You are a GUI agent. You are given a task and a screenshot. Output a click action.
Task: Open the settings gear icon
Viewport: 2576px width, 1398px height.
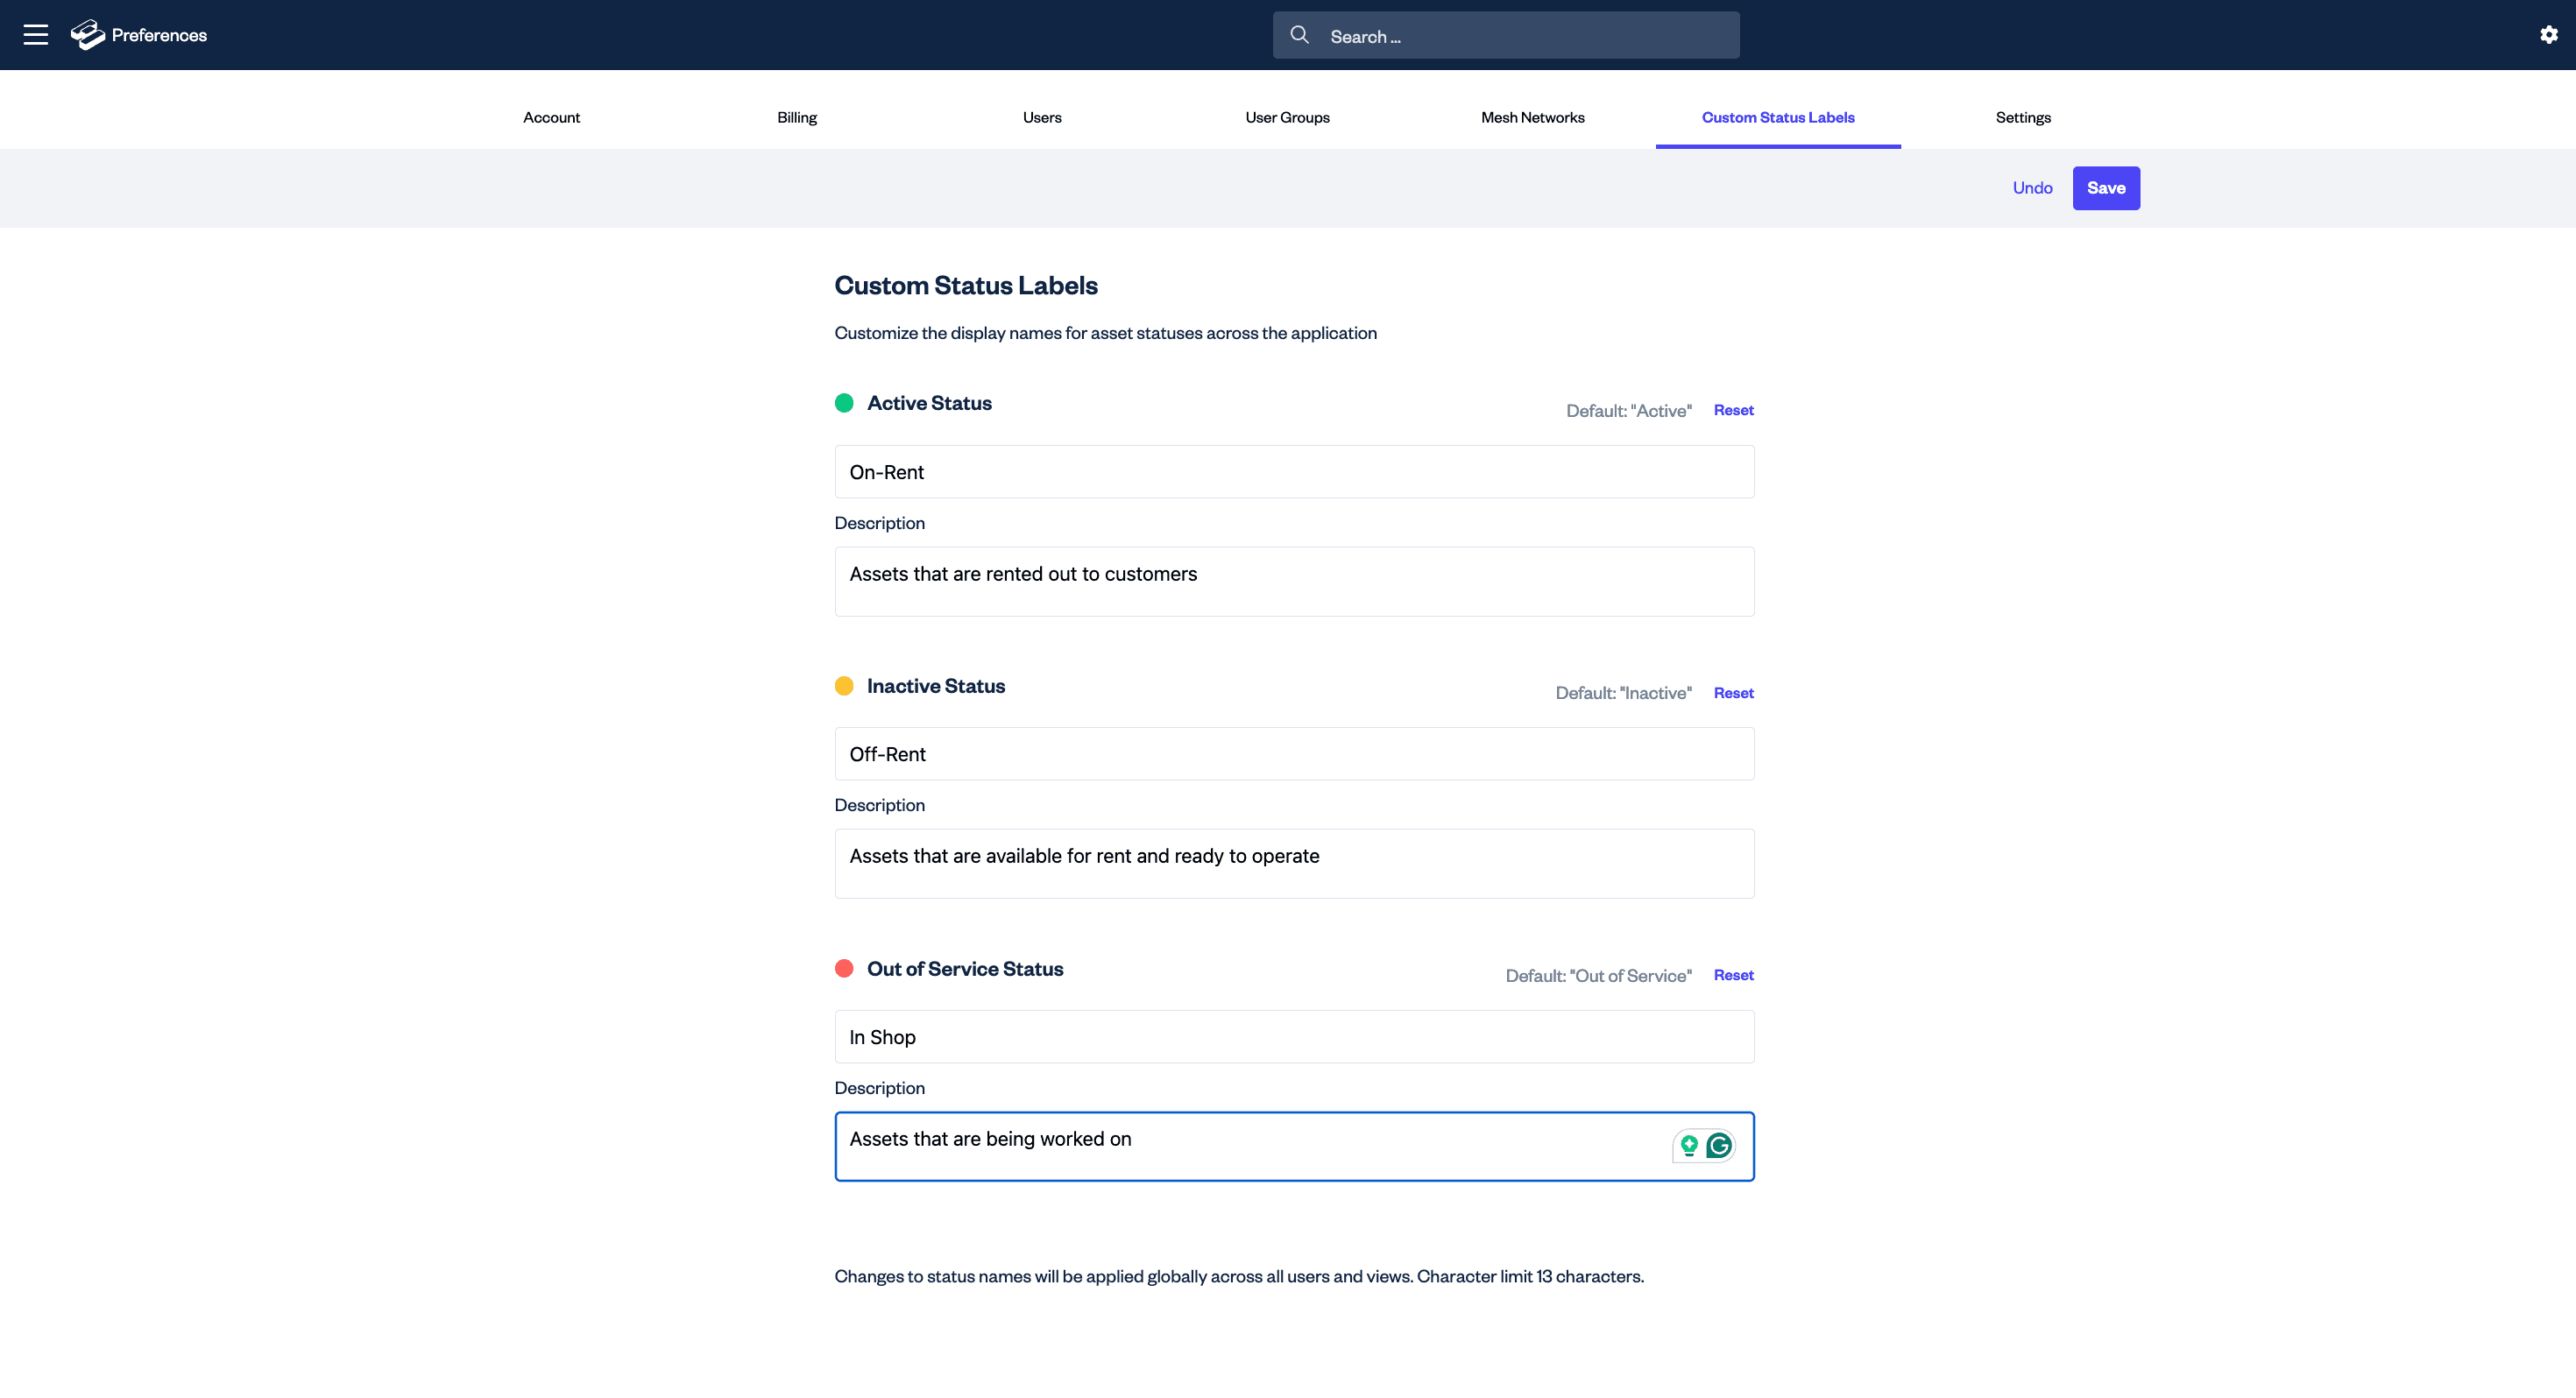(x=2548, y=35)
